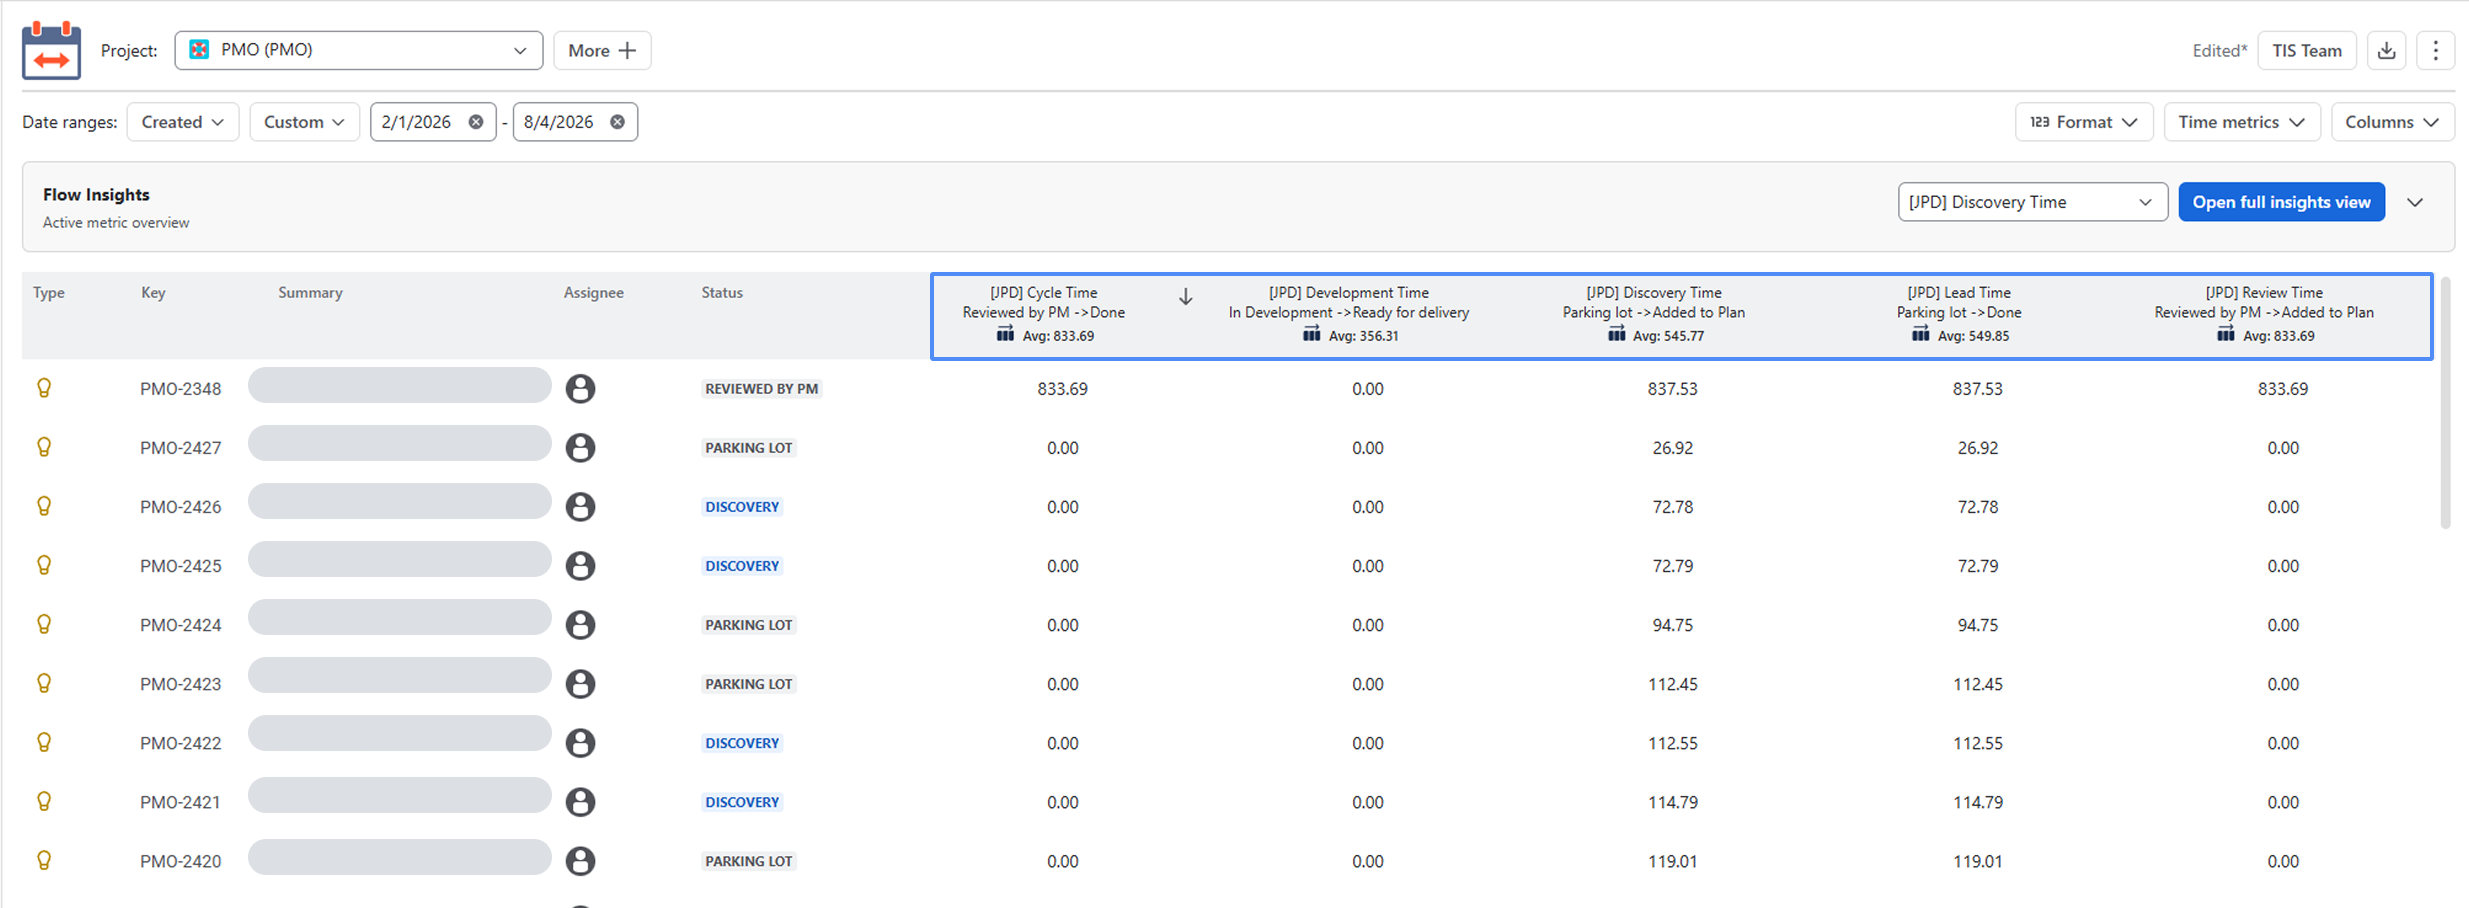
Task: Download the report with export icon
Action: (x=2386, y=50)
